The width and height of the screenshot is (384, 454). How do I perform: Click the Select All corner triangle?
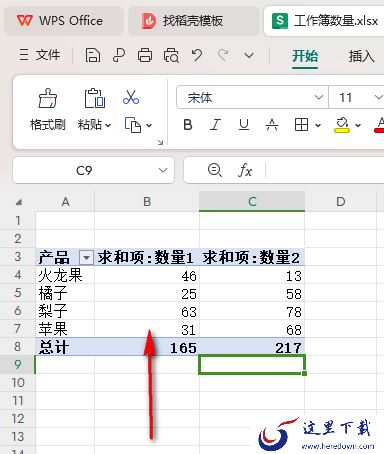coord(19,202)
